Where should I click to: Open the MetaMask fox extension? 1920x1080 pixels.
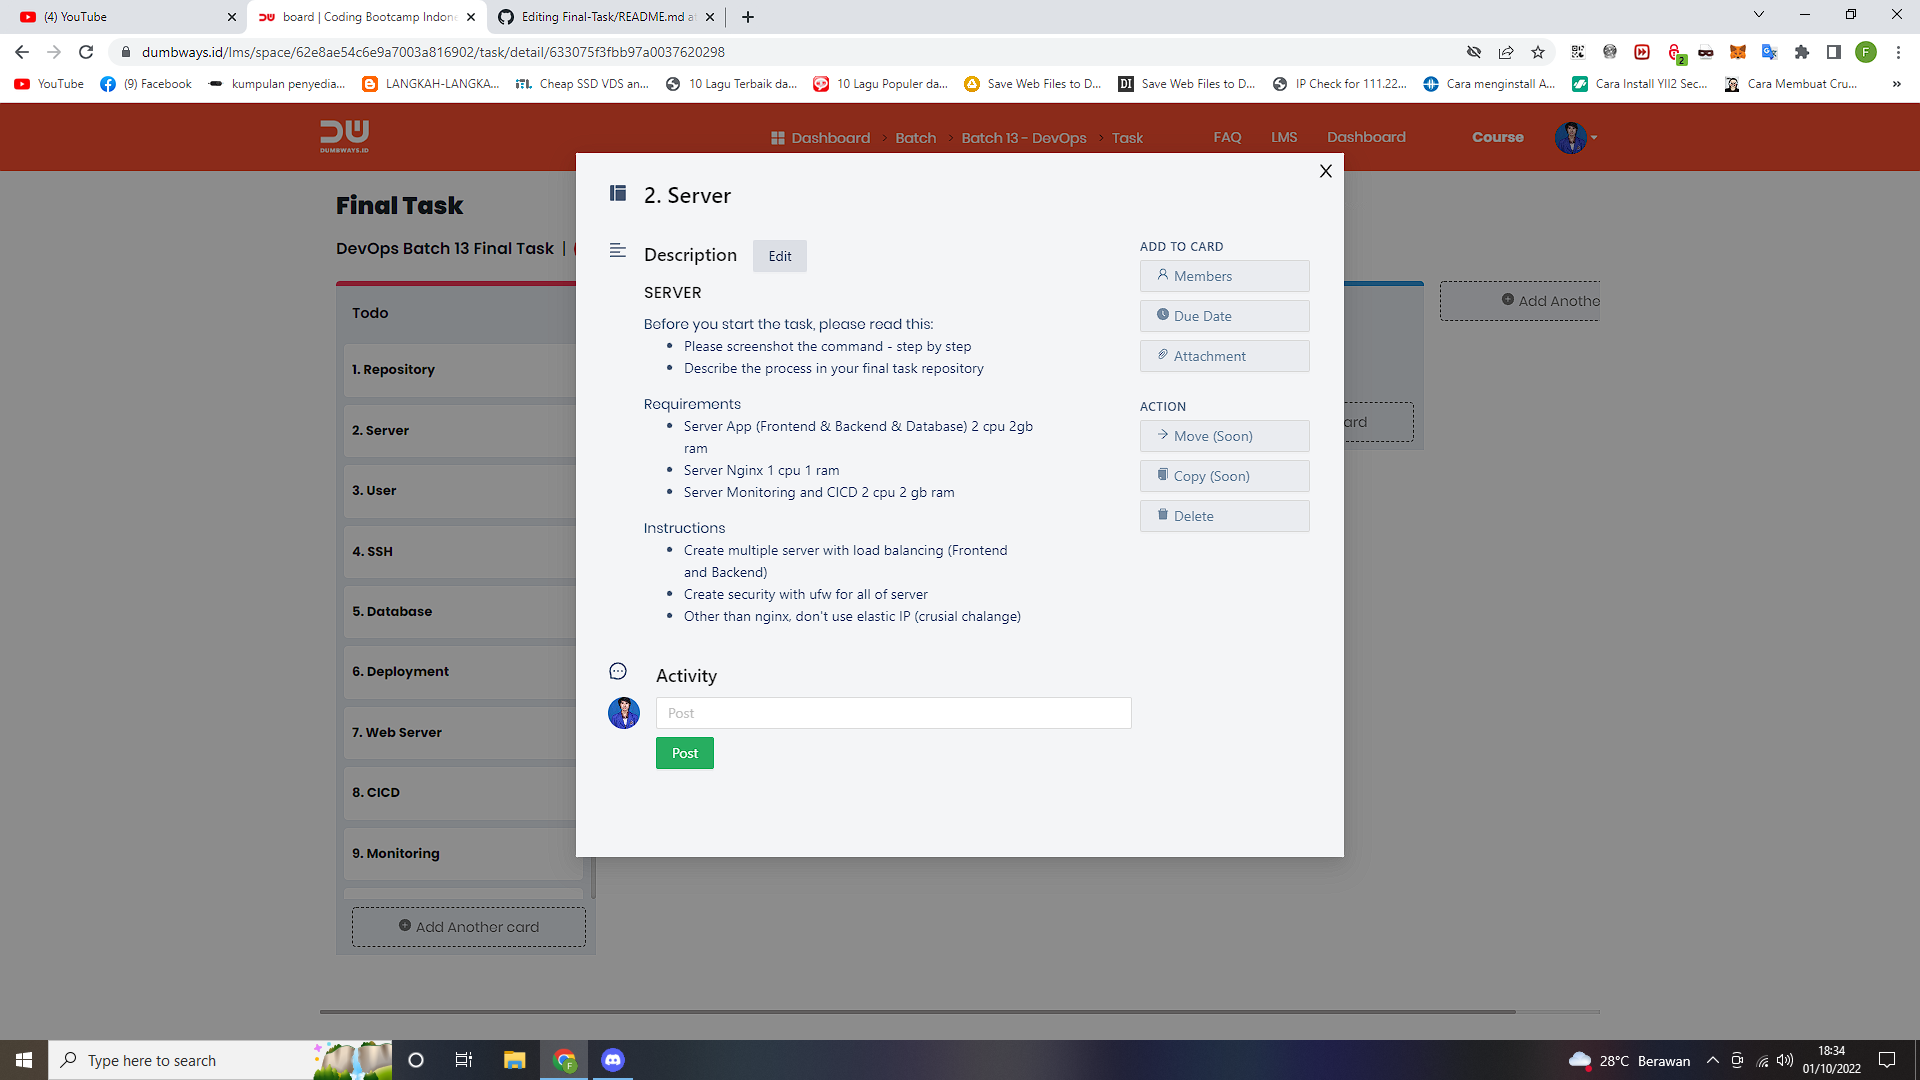(x=1738, y=52)
